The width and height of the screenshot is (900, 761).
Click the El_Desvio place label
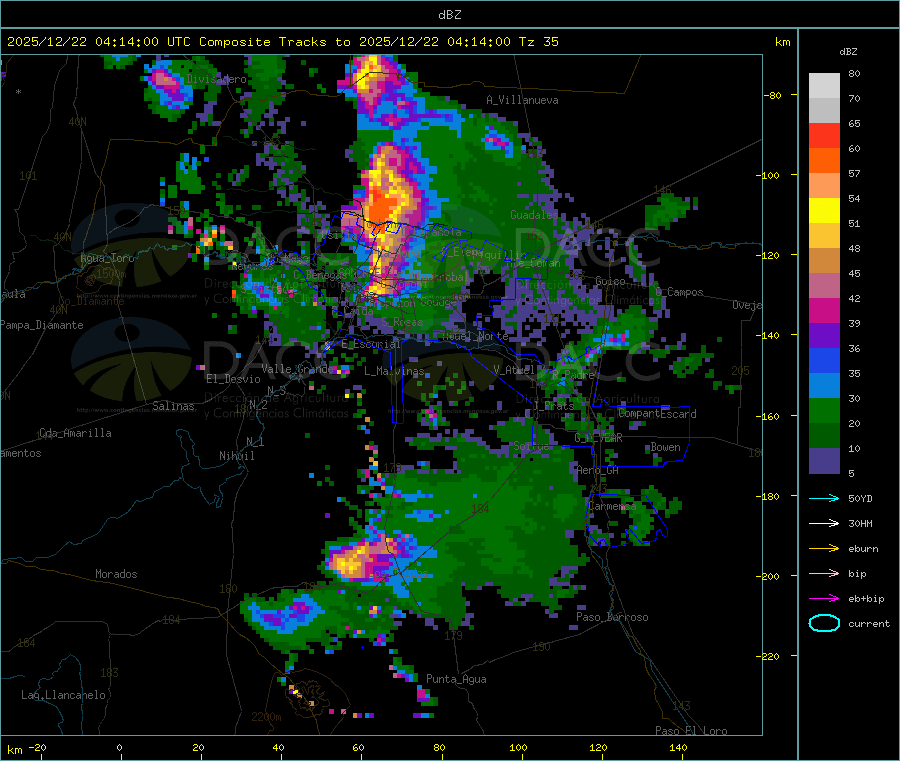click(234, 379)
